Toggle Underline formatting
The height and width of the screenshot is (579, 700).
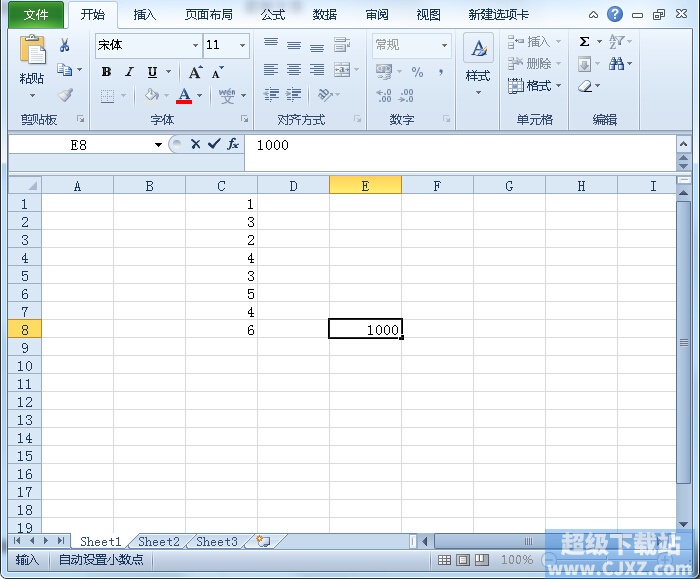[x=153, y=72]
